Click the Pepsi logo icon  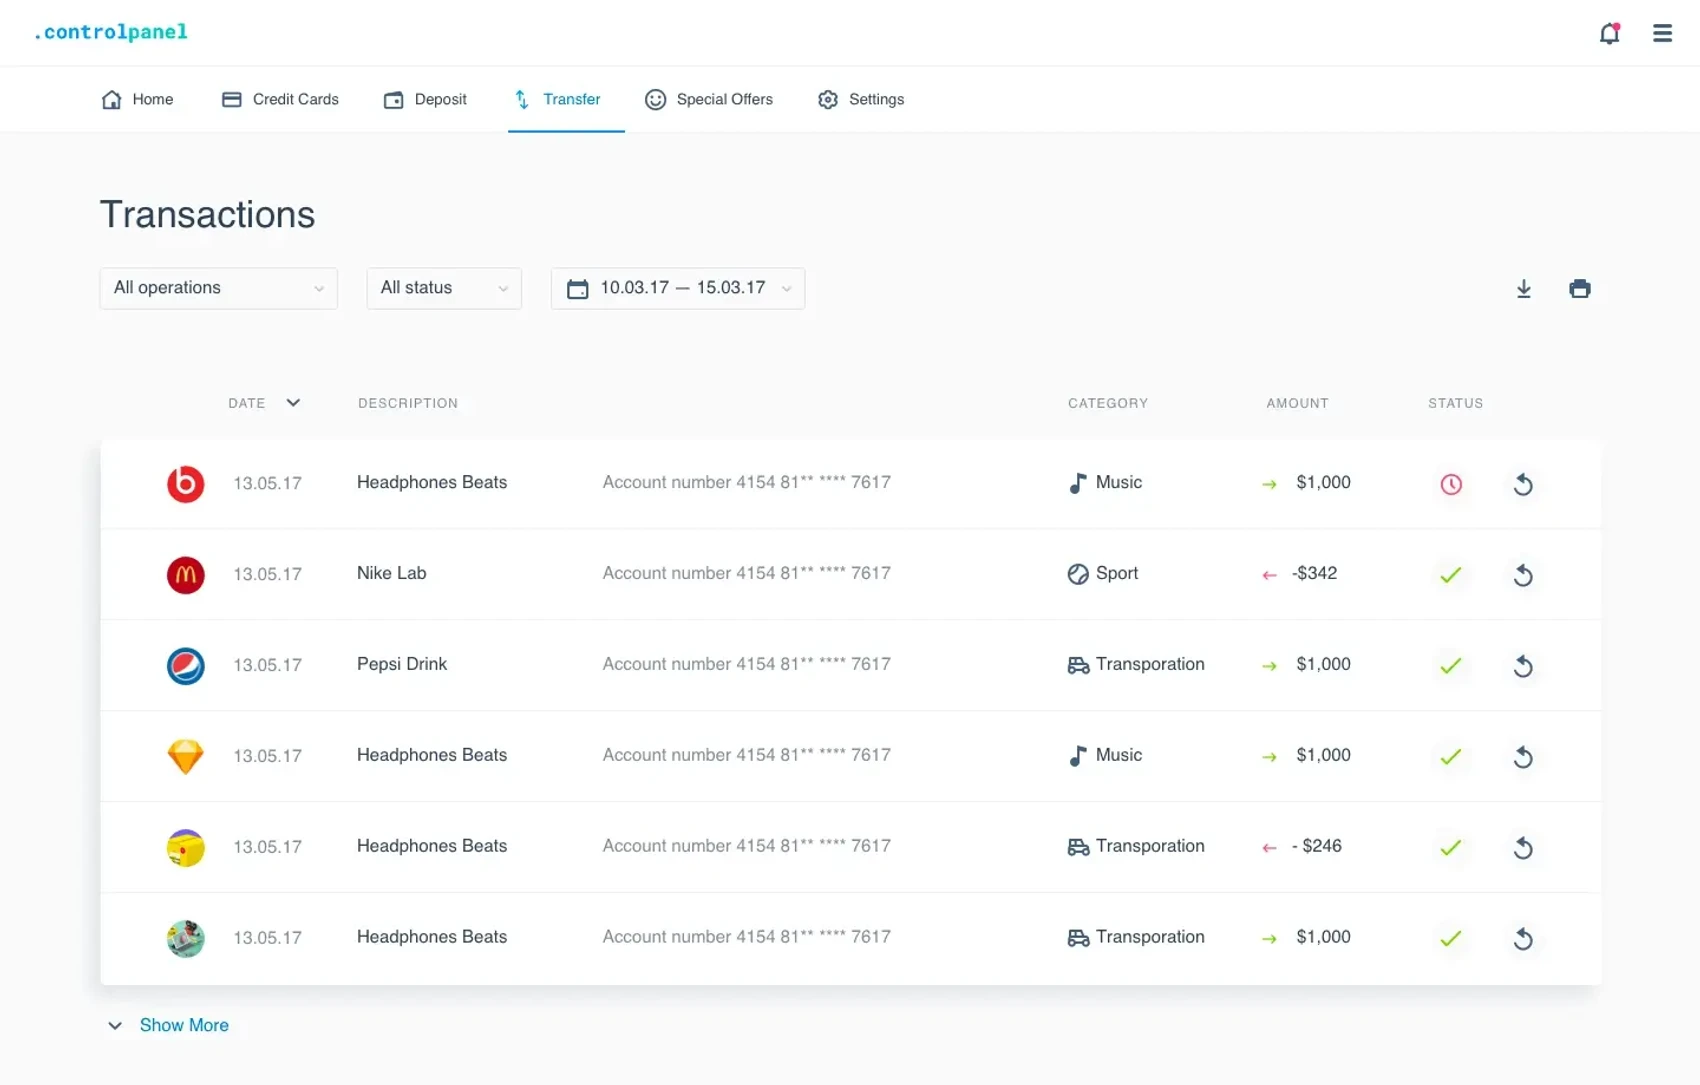pyautogui.click(x=185, y=666)
